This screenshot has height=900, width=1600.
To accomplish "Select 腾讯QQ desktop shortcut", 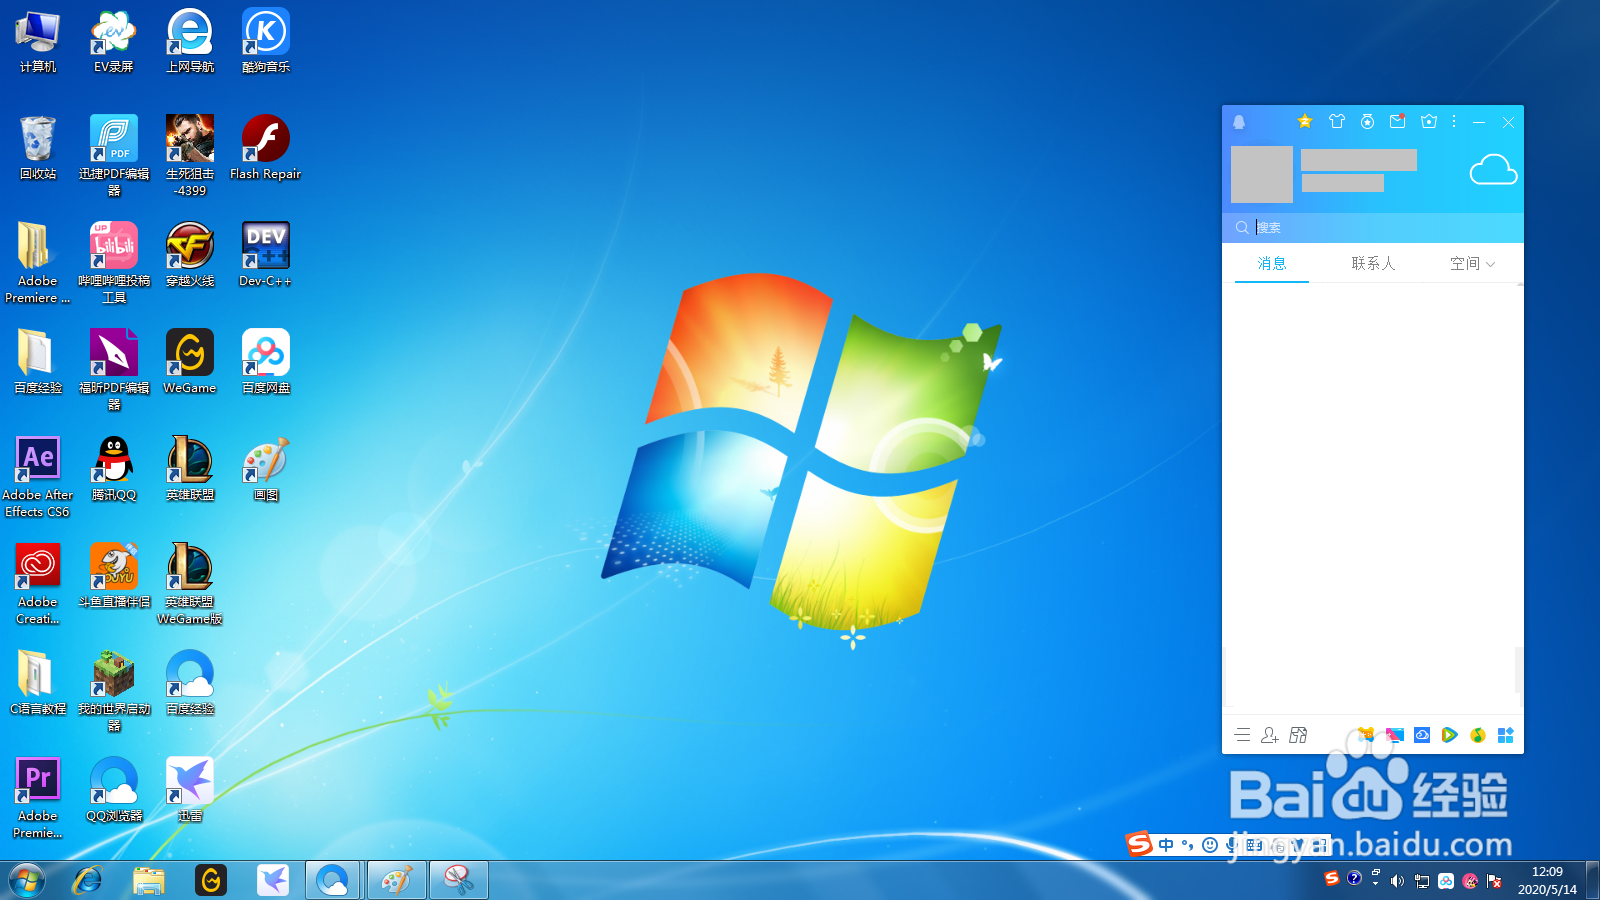I will point(114,469).
